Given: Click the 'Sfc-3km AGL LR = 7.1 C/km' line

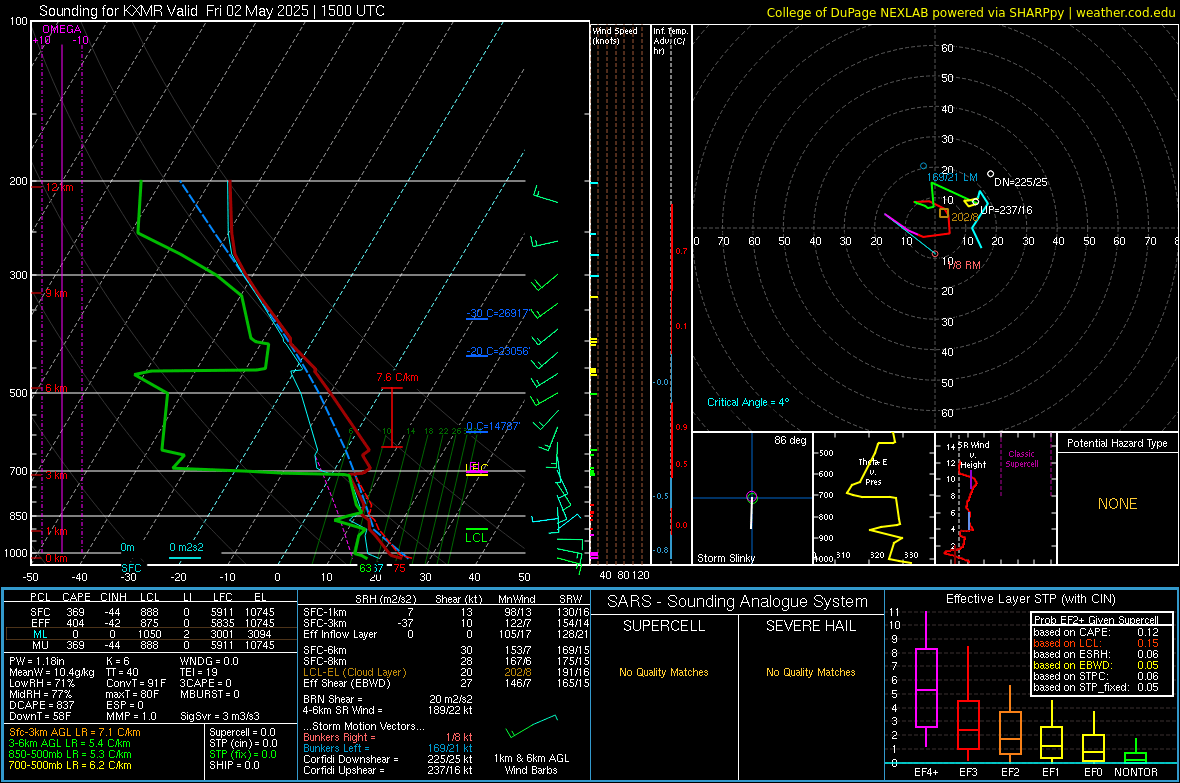Looking at the screenshot, I should (75, 732).
